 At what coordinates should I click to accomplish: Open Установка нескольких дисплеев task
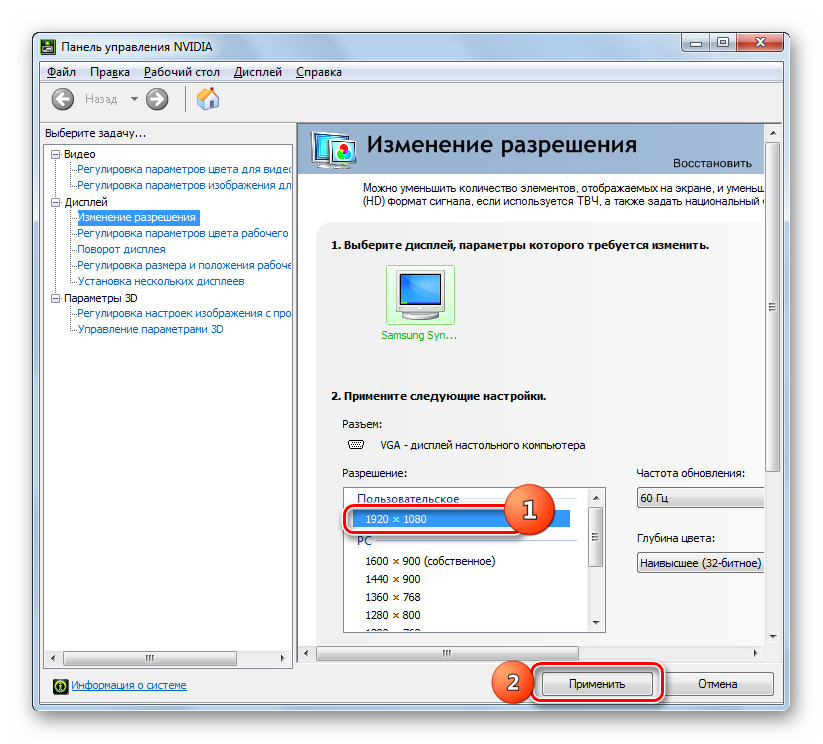tap(161, 281)
